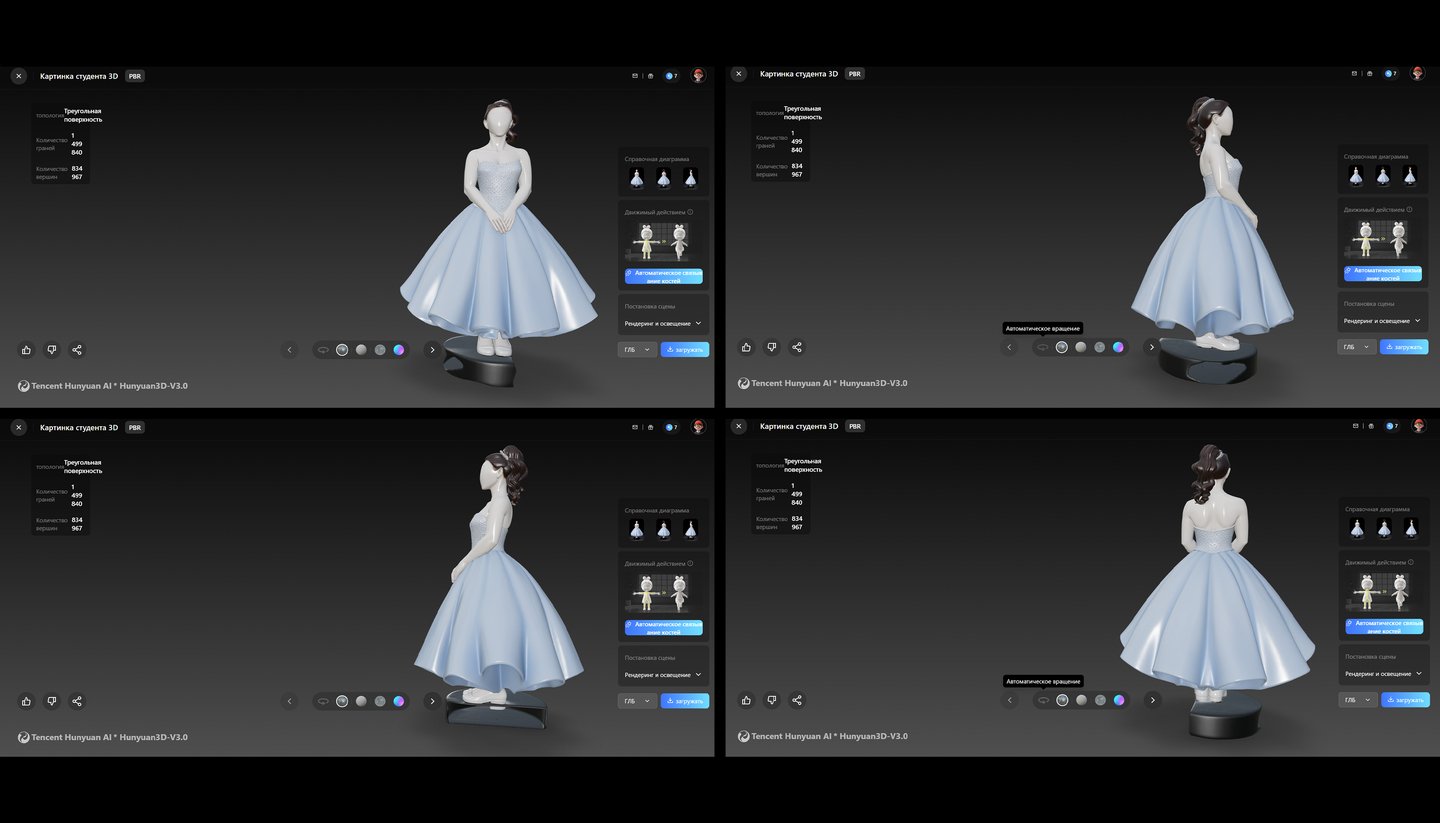
Task: Open 'ГЛБ' format dropdown in back-view panel
Action: (1357, 700)
